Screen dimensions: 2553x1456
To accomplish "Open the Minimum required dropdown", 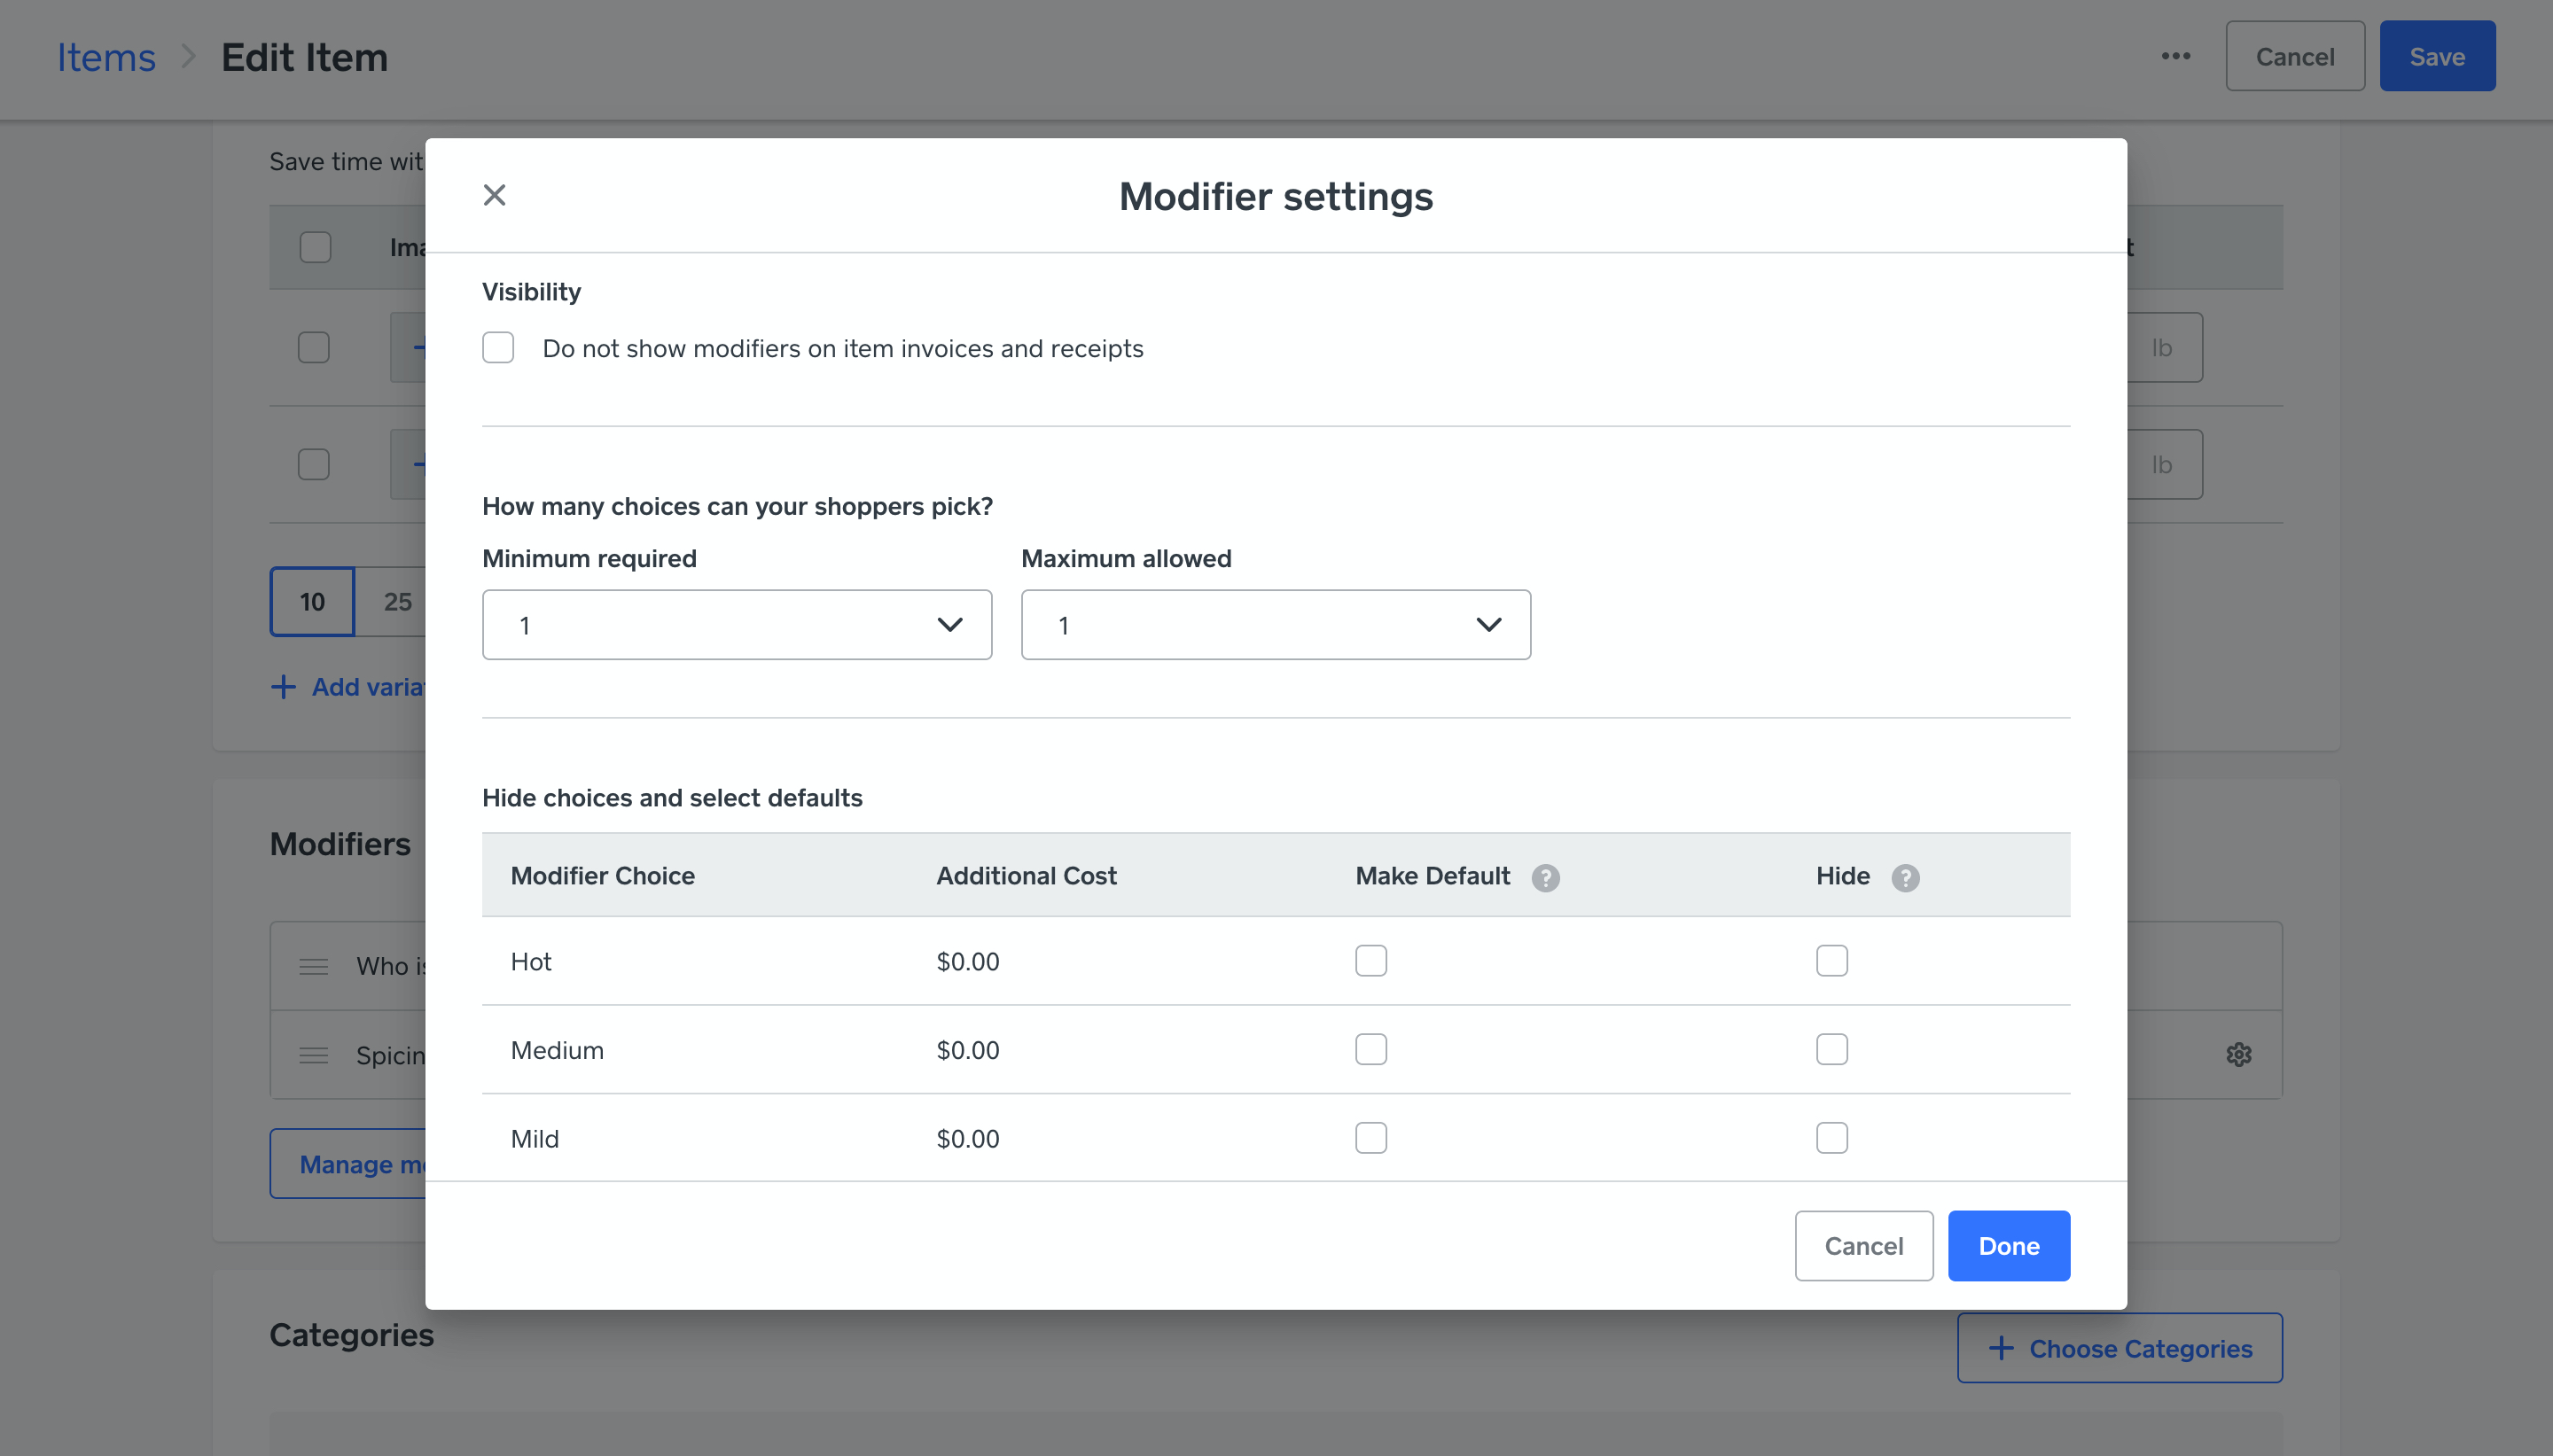I will point(736,624).
